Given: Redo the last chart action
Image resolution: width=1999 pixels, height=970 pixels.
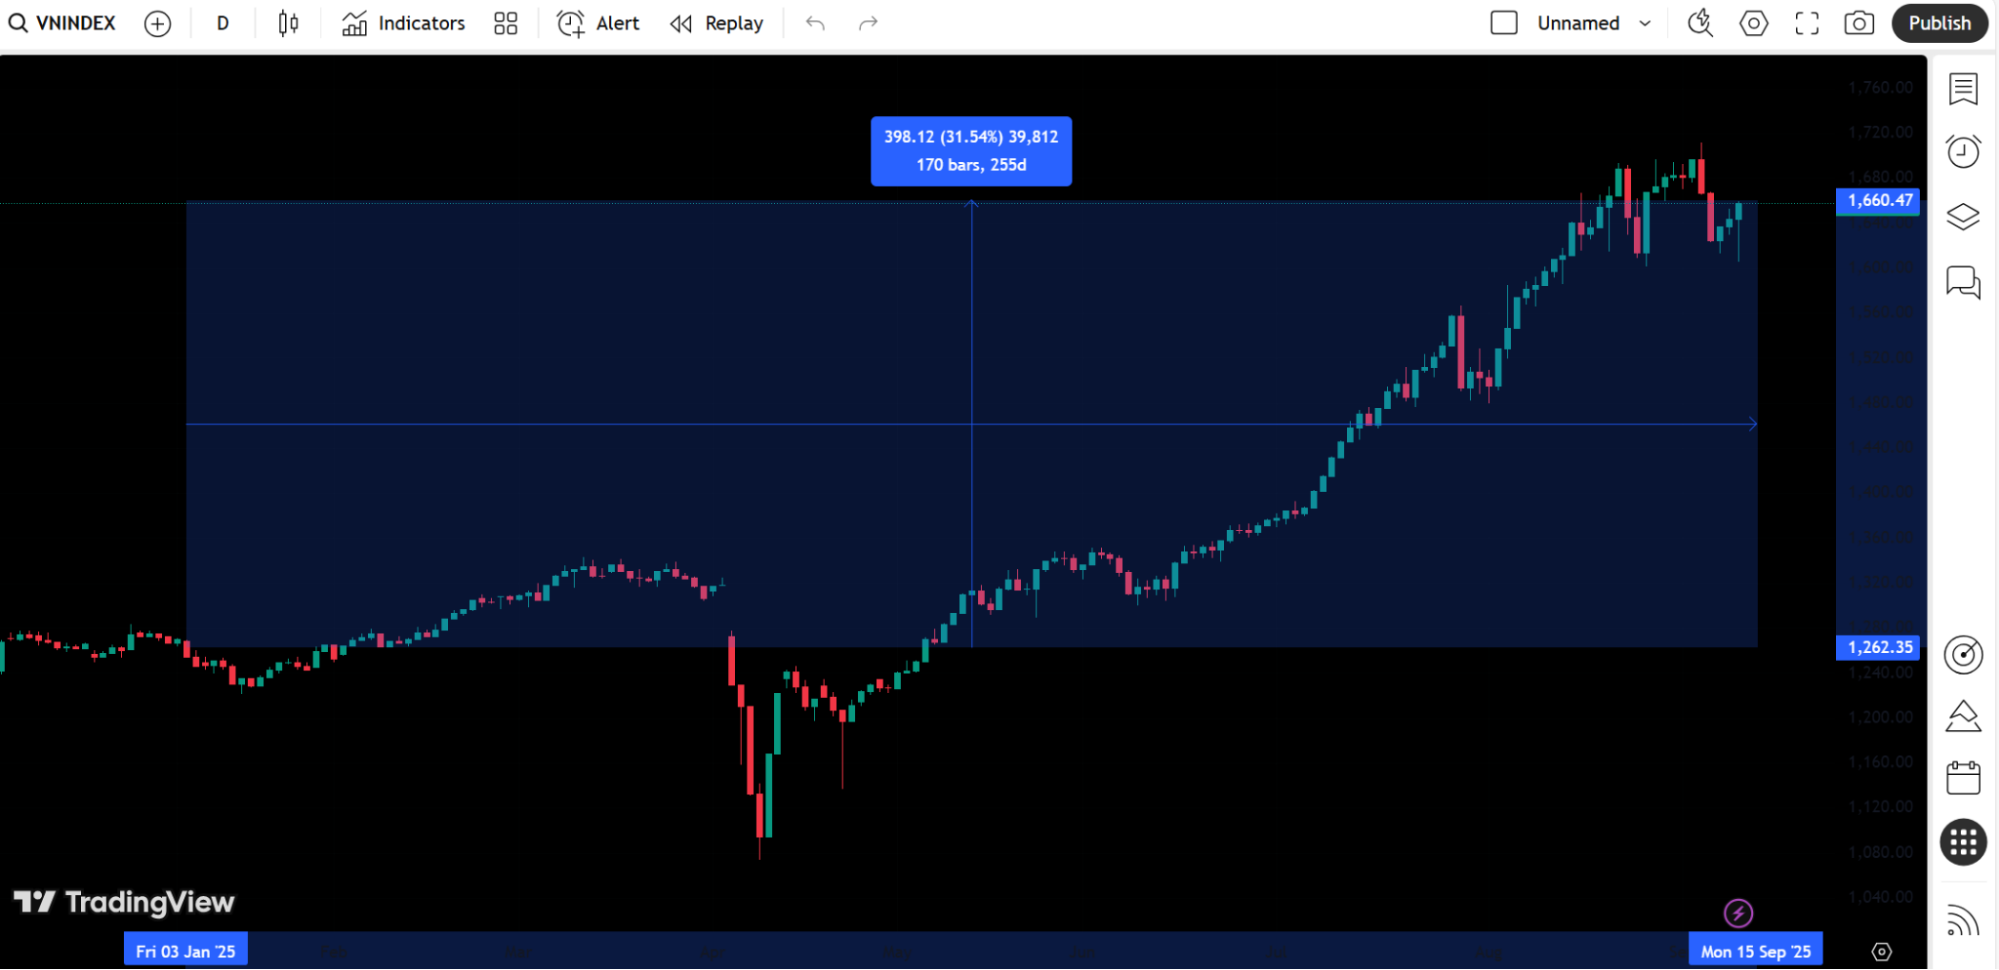Looking at the screenshot, I should tap(868, 23).
